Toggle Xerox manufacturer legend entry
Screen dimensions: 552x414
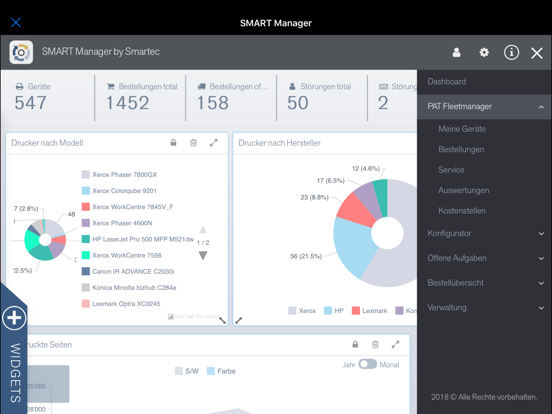pos(302,311)
